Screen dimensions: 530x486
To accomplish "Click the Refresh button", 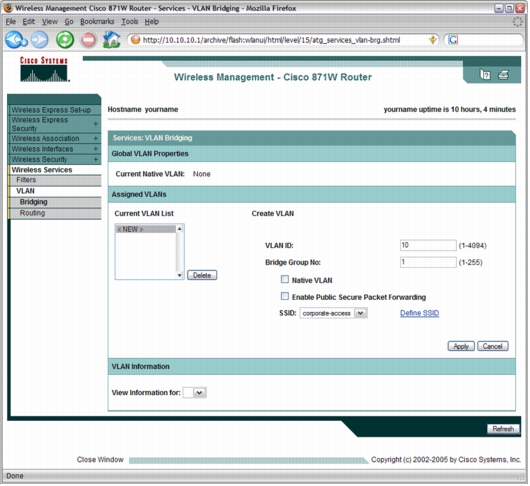I will (503, 429).
